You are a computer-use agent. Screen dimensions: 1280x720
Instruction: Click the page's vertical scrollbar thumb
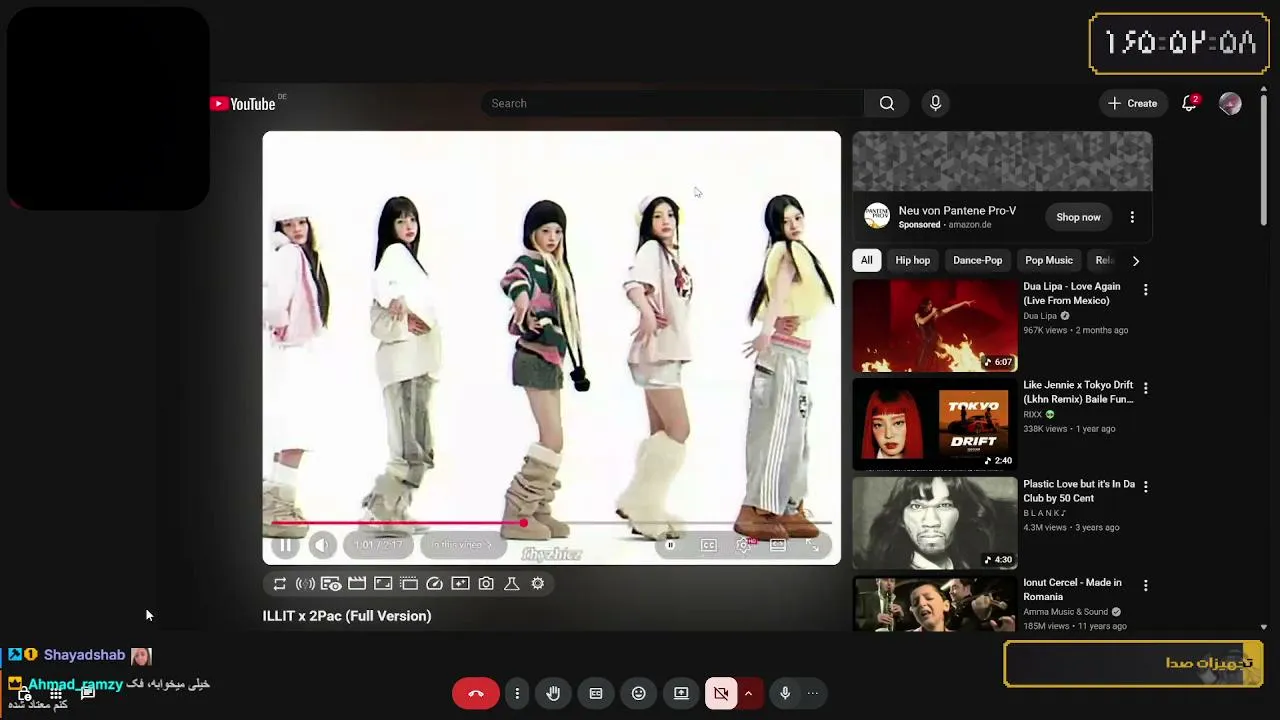click(1264, 160)
